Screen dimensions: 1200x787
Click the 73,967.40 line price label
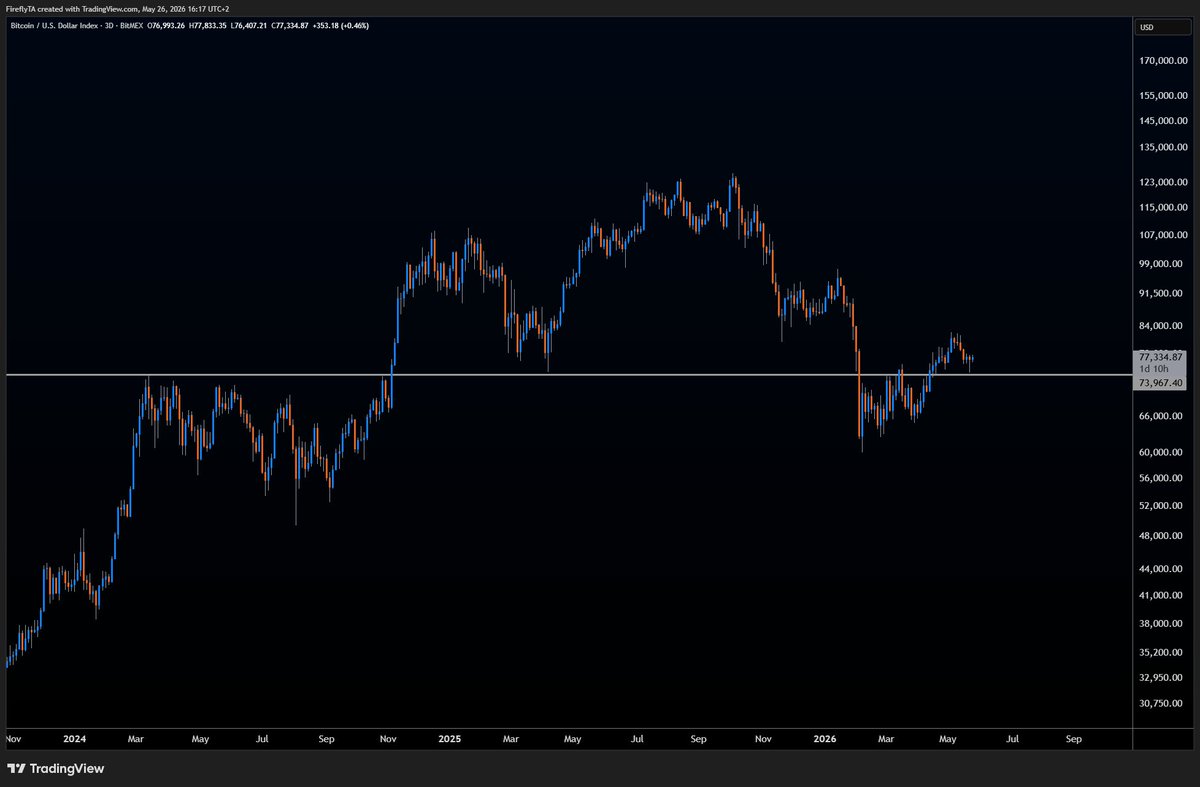point(1160,382)
